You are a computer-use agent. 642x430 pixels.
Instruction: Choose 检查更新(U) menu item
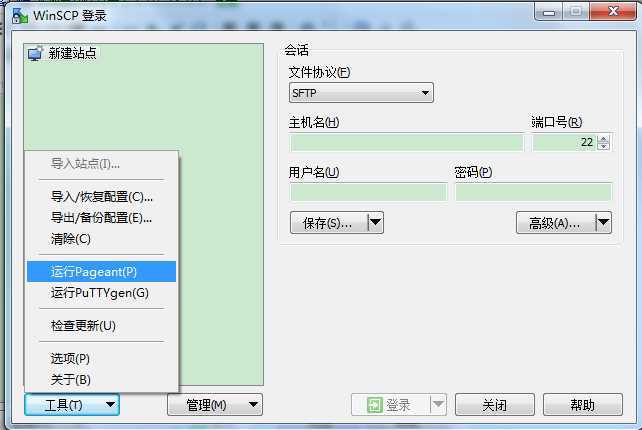102,326
